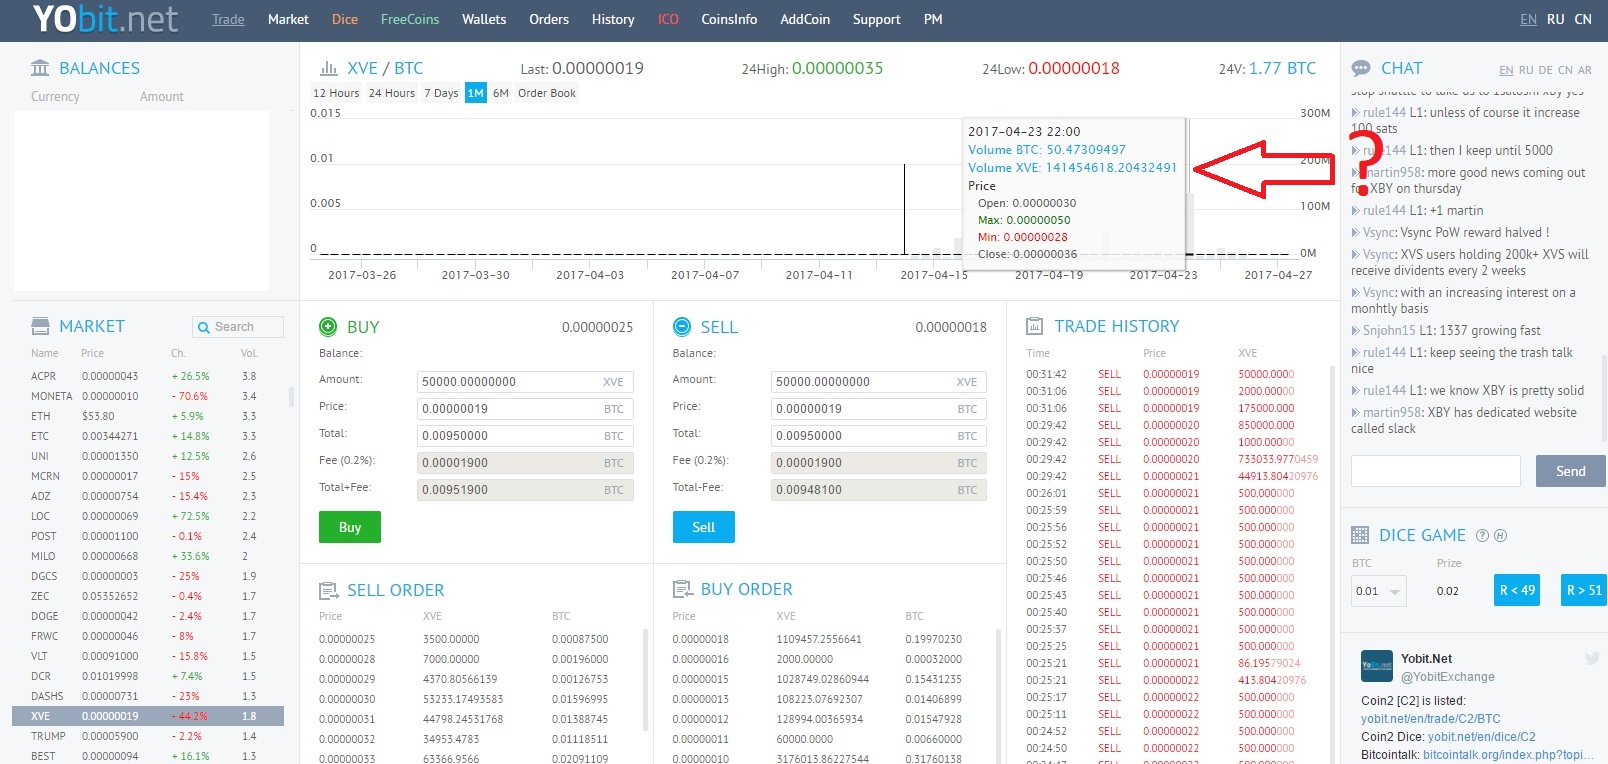Open the yobit.net/en/trade/C2/BTC link
Screen dimensions: 1608x764
pos(1430,719)
